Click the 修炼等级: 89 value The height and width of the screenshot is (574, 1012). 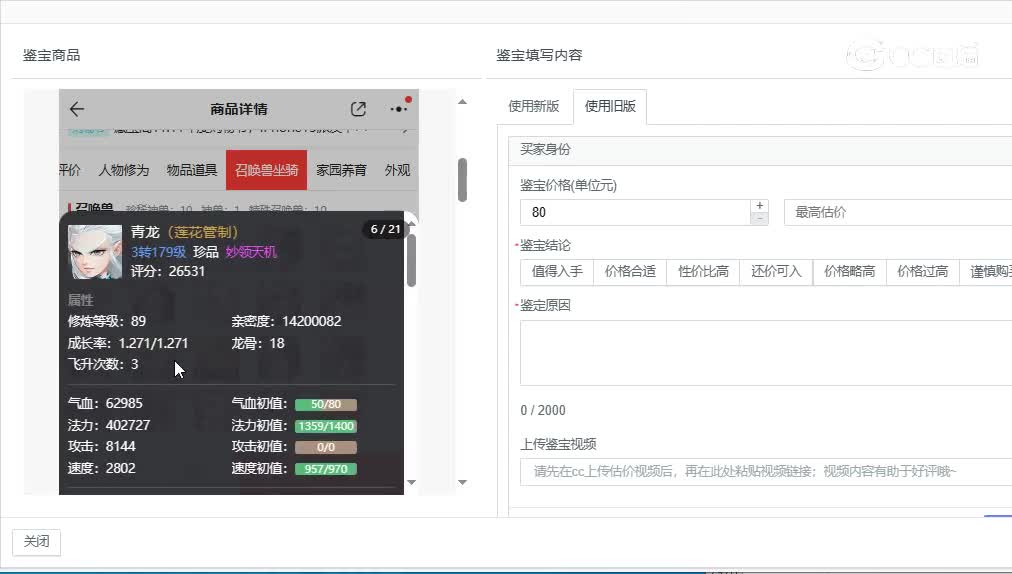[107, 321]
